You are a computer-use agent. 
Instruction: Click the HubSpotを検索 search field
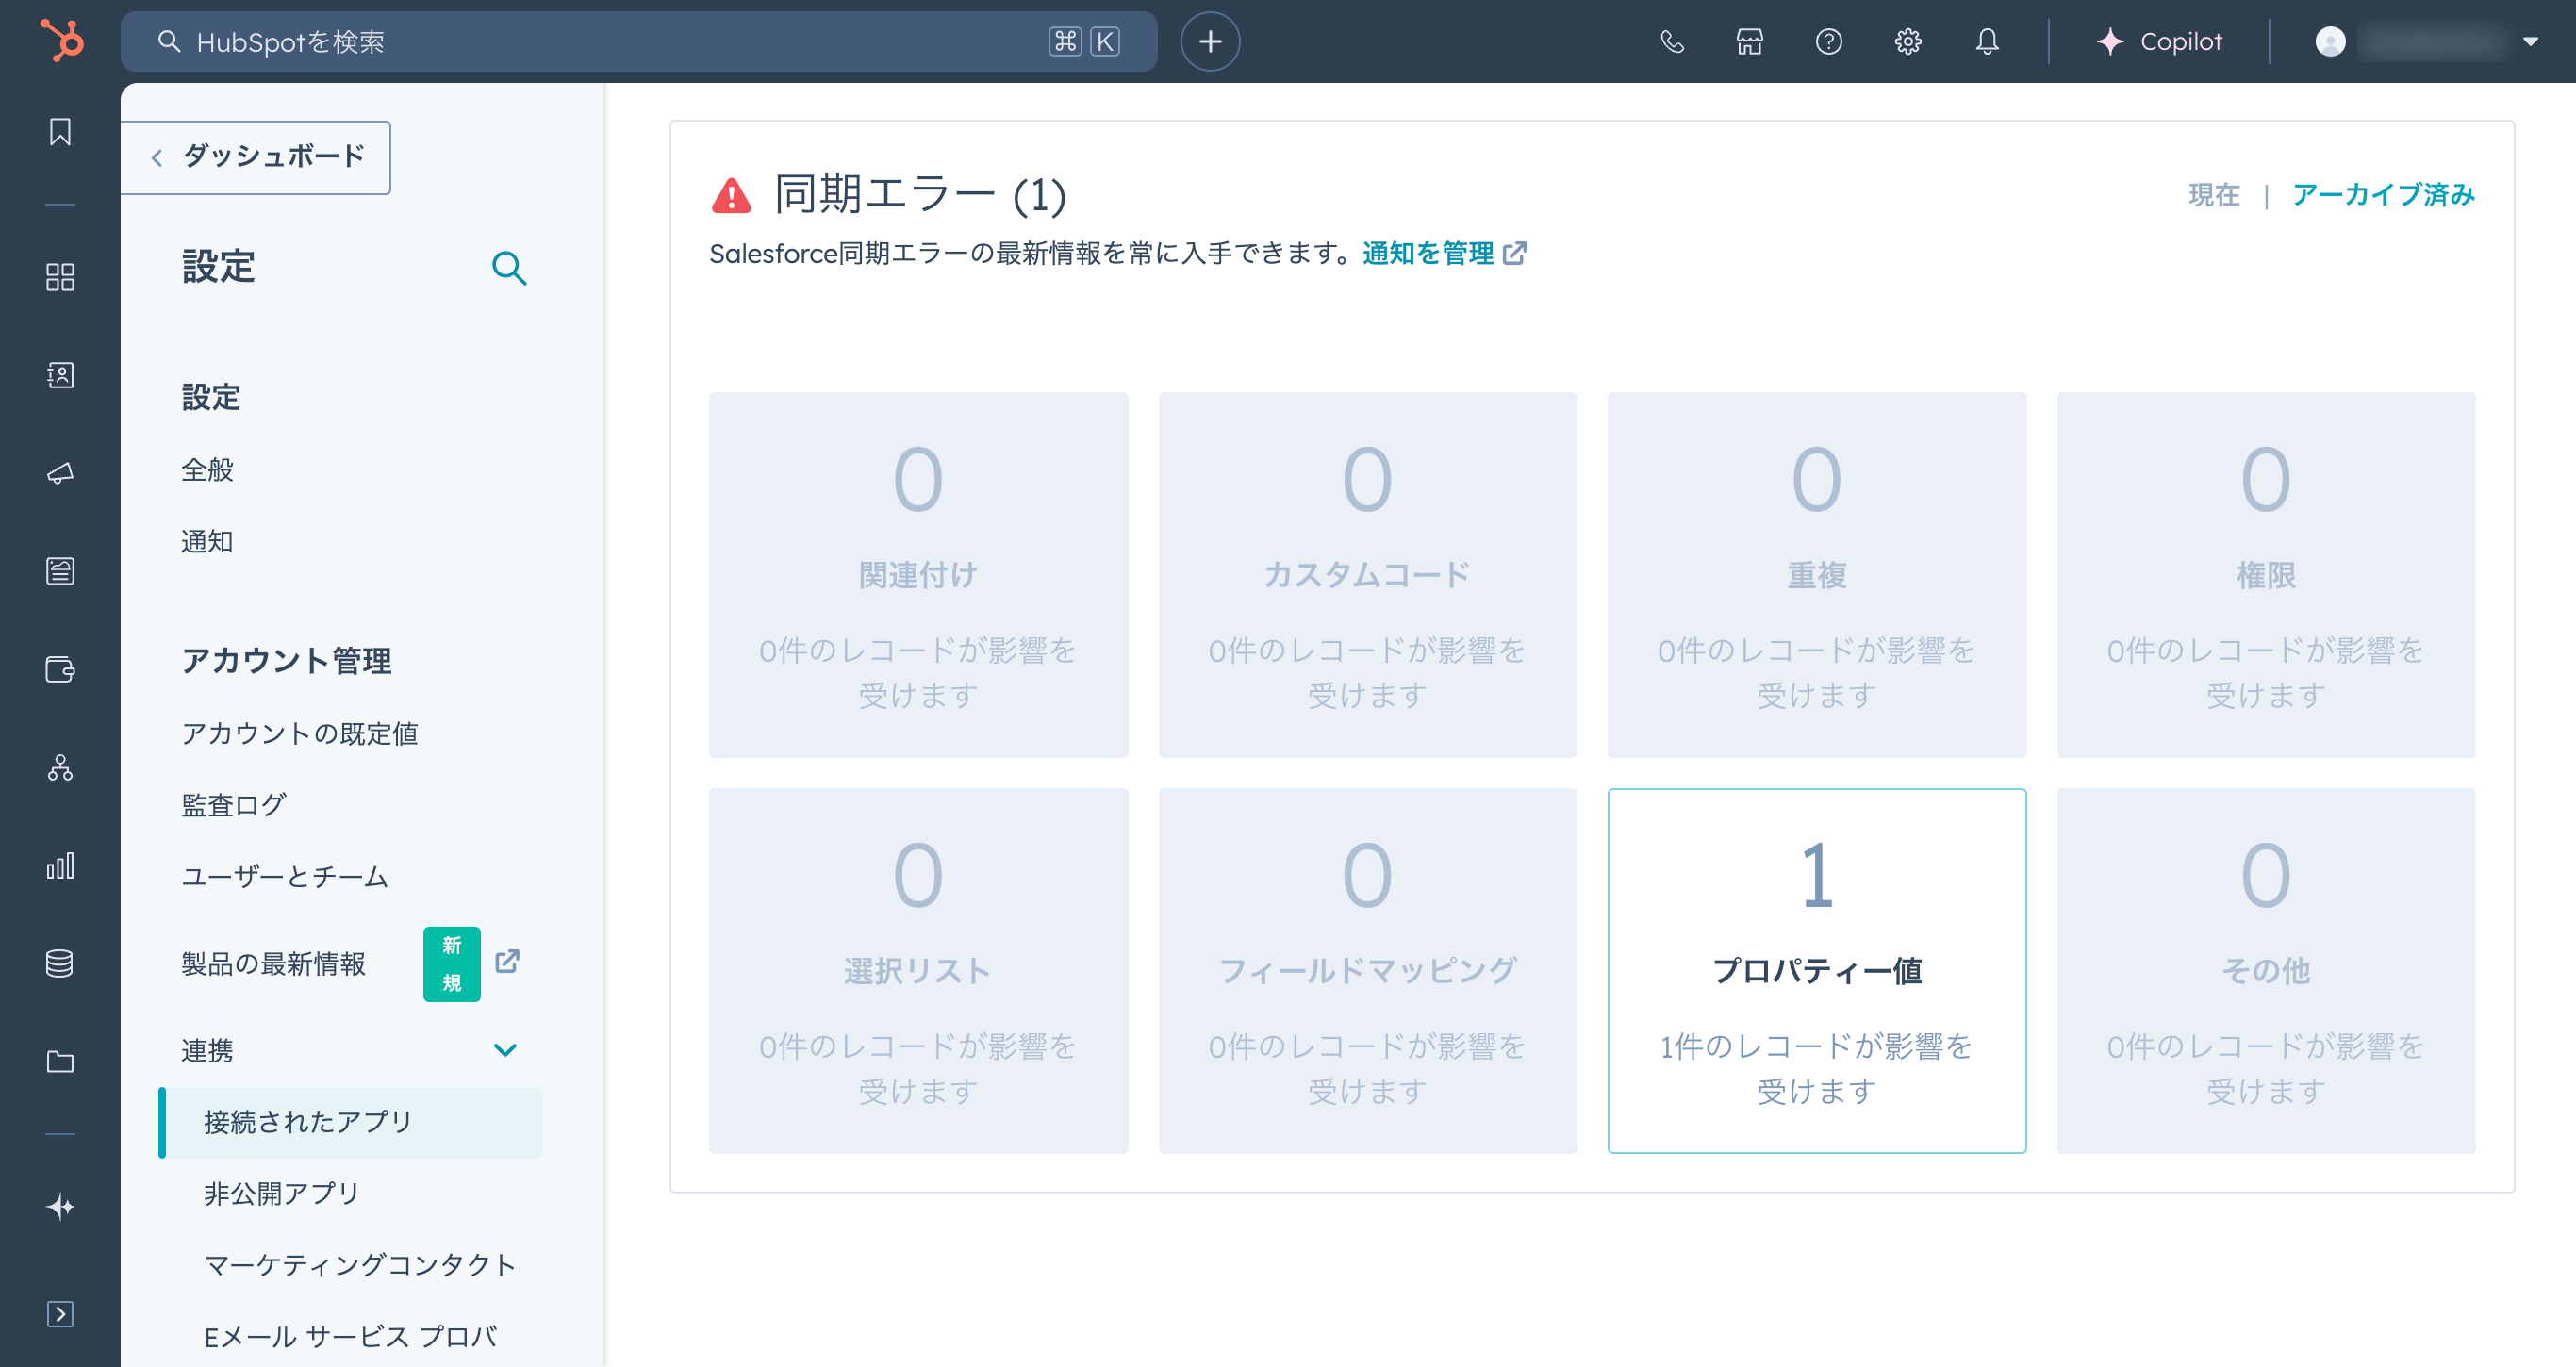(x=639, y=41)
